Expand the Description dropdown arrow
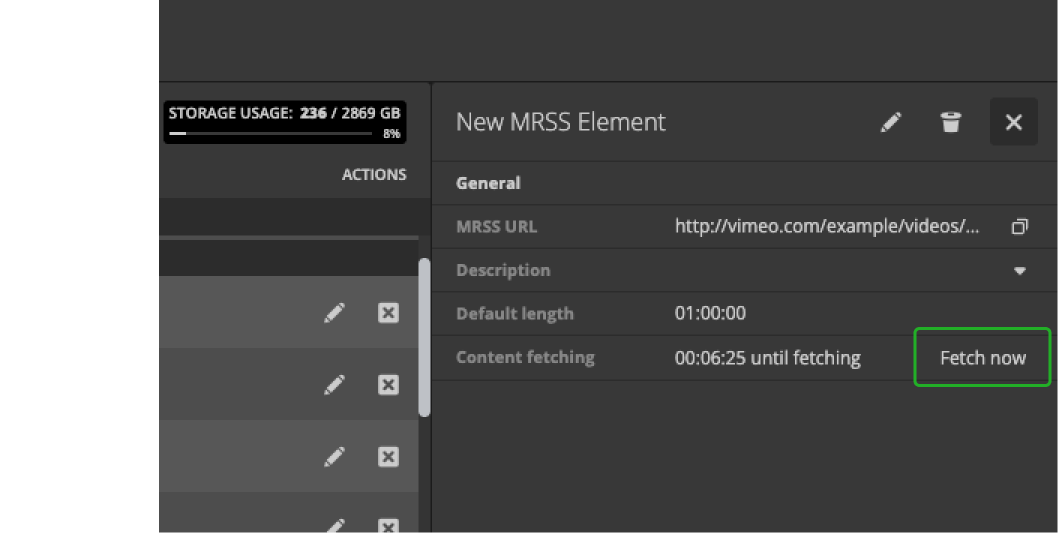1058x533 pixels. pyautogui.click(x=1020, y=271)
